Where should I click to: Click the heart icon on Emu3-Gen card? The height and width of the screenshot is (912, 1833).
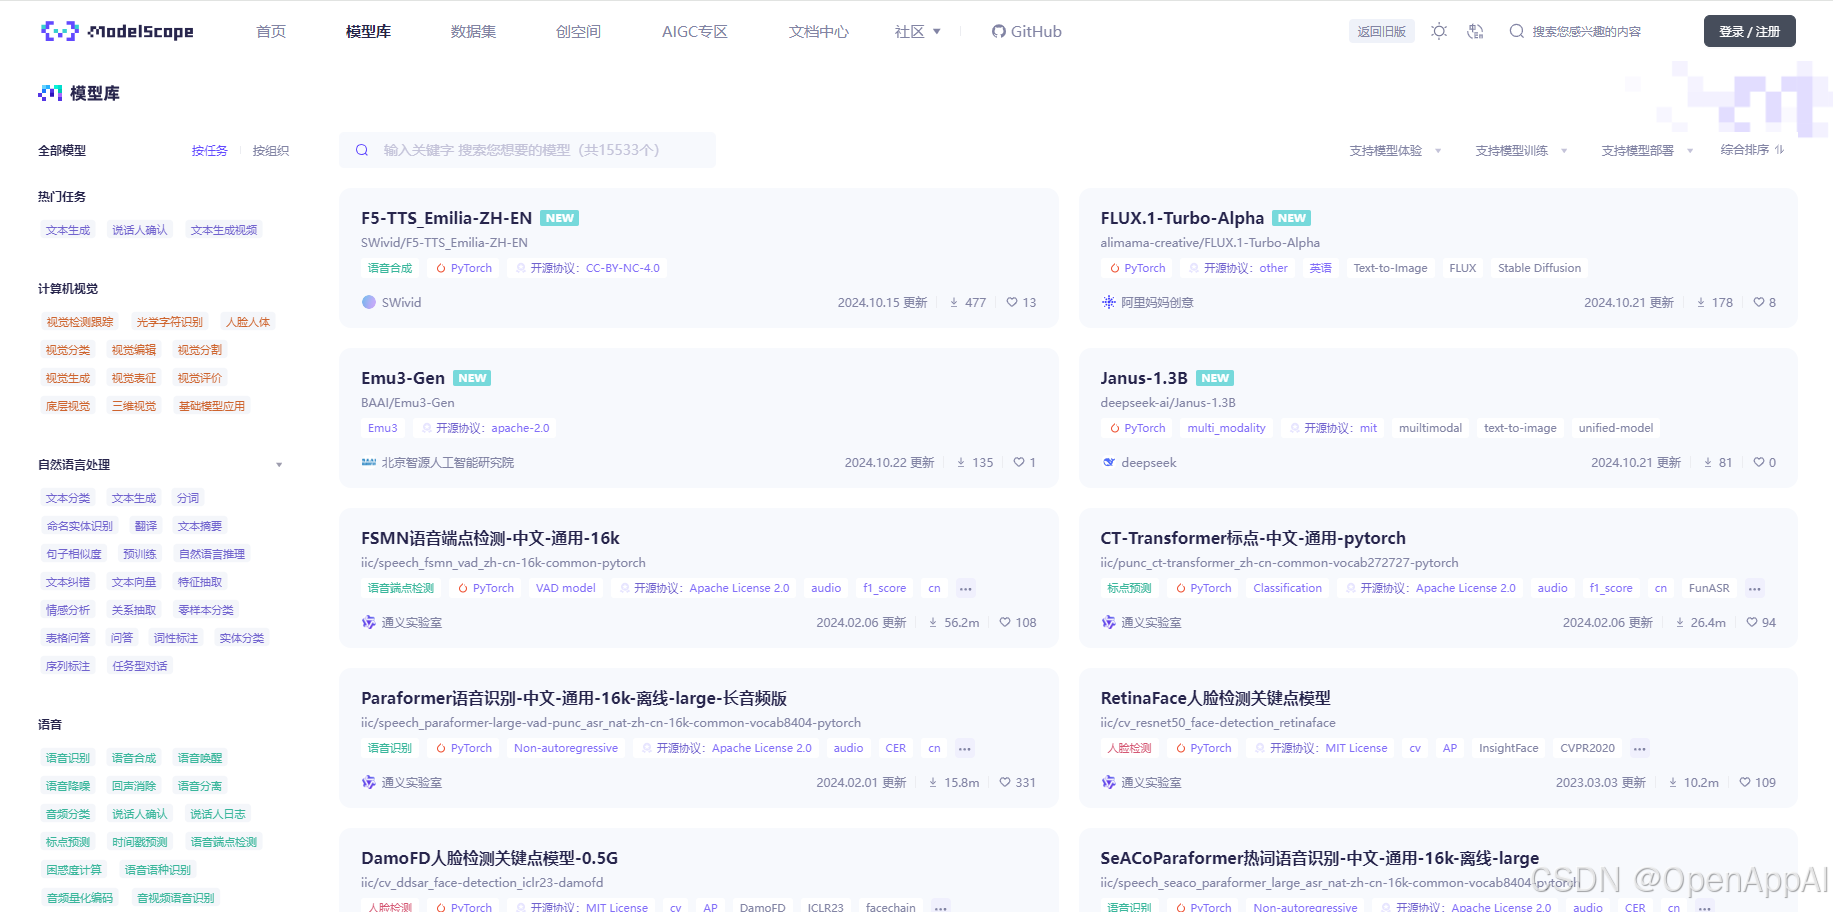1019,462
